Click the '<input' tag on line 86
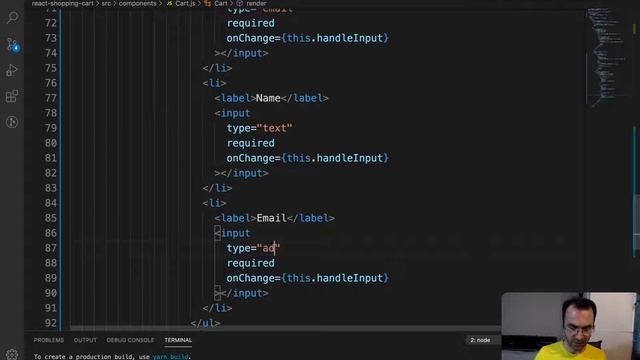 (x=232, y=233)
